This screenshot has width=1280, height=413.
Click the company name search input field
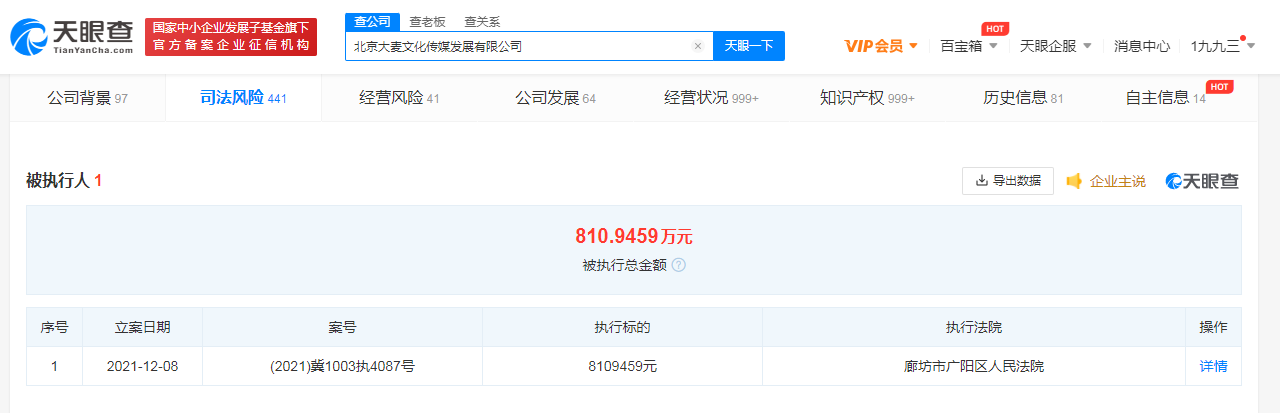[x=518, y=46]
